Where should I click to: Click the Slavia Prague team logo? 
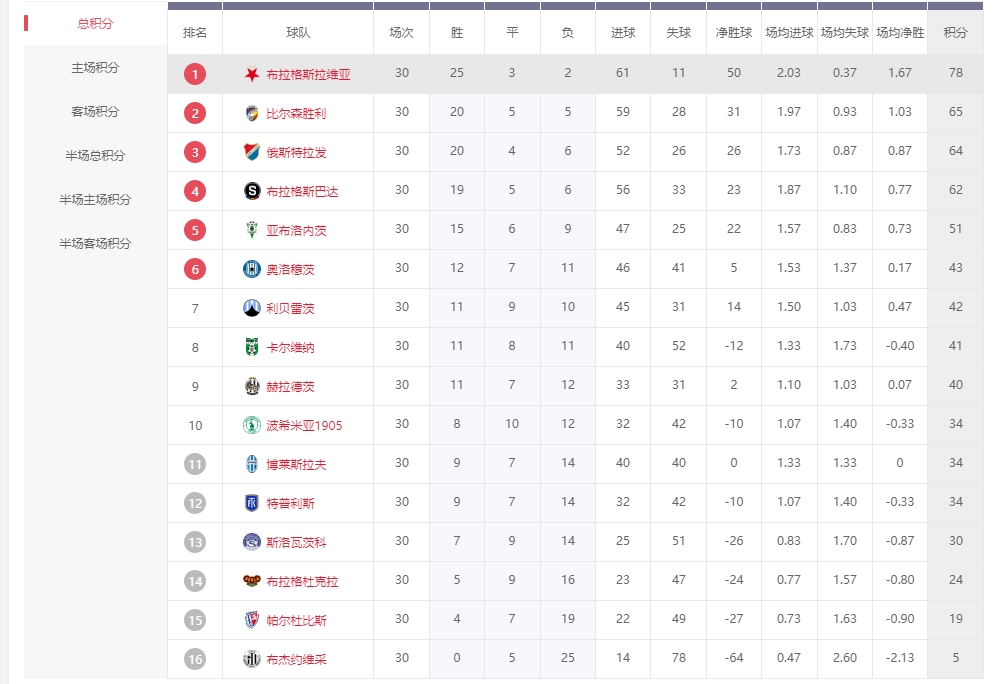coord(252,74)
